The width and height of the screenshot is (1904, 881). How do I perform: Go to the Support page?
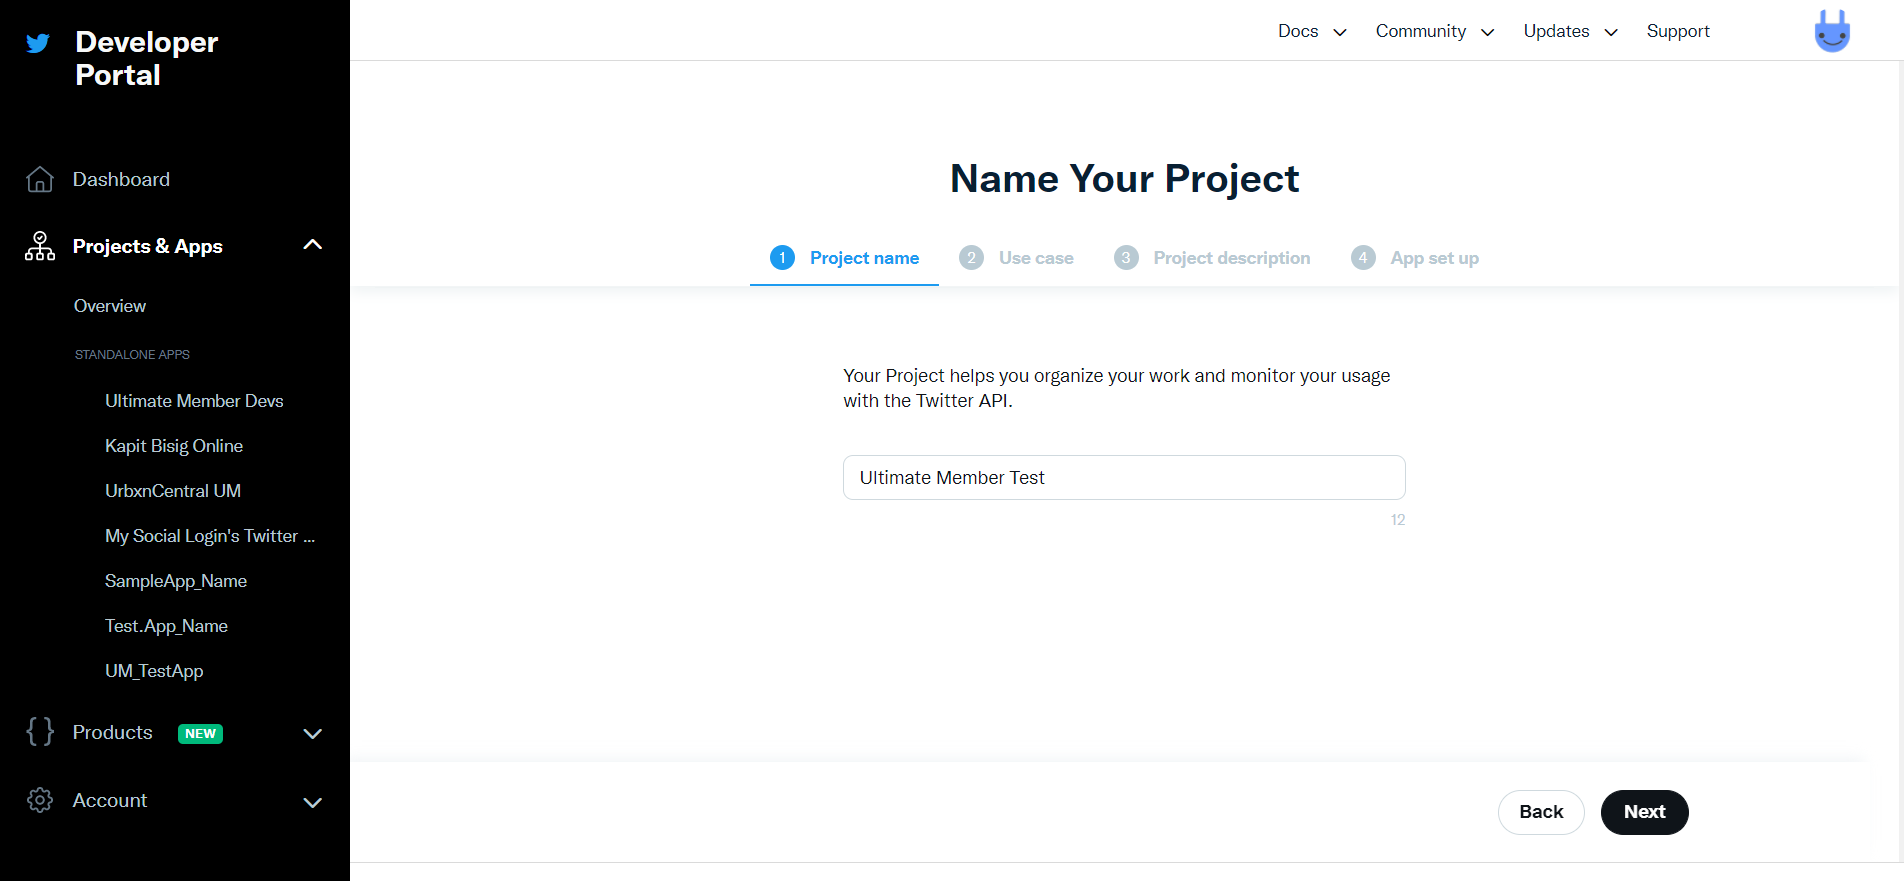(x=1678, y=31)
